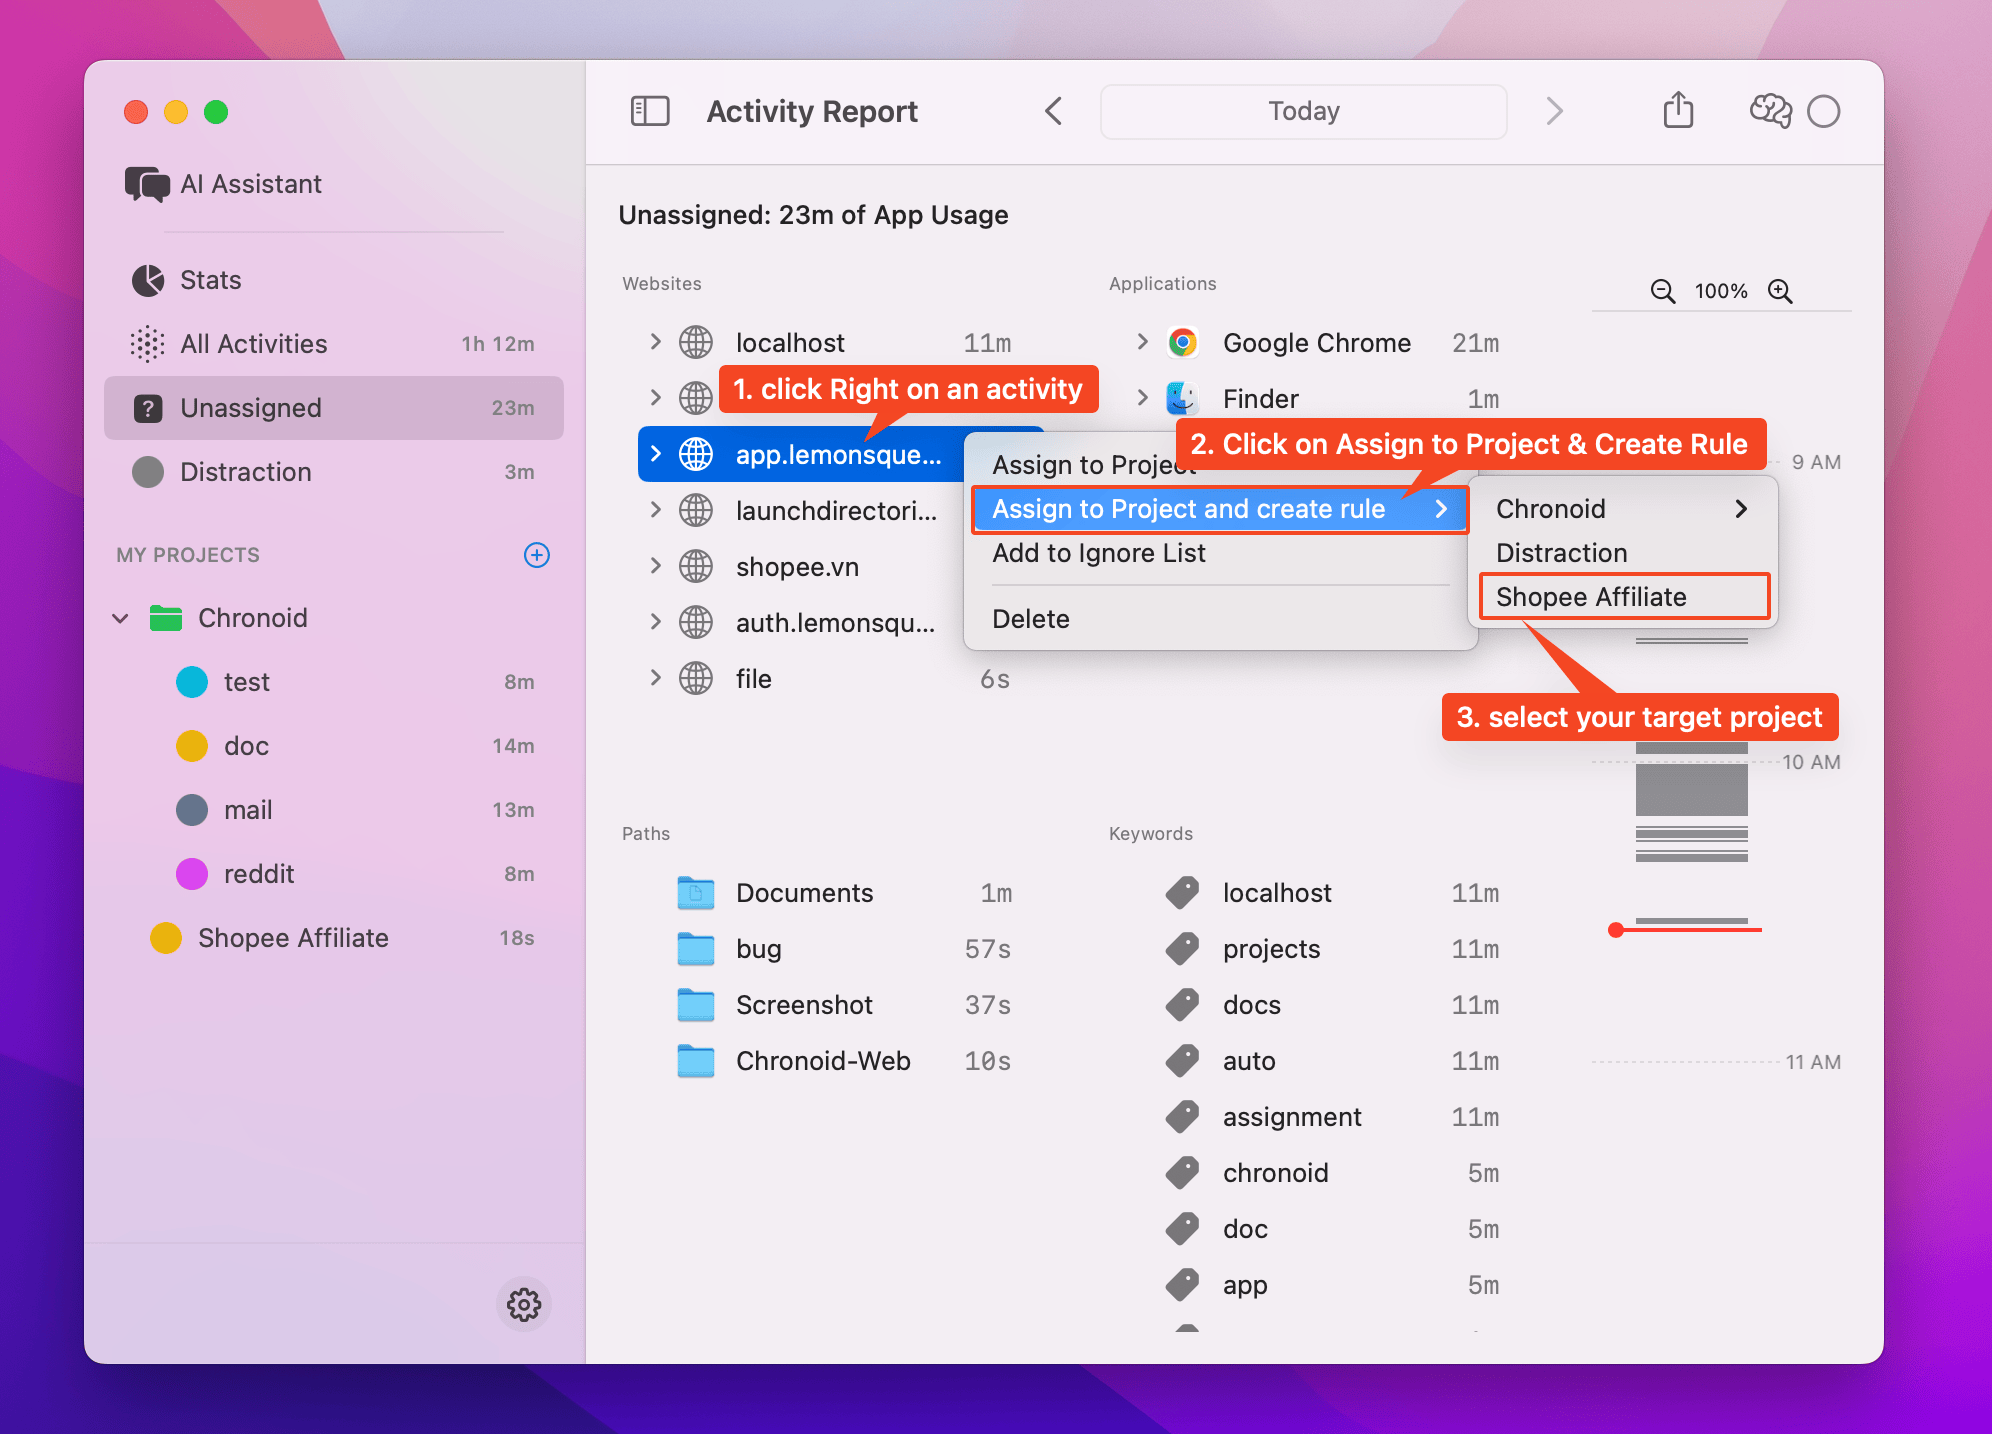Viewport: 1992px width, 1434px height.
Task: Click the add project plus icon
Action: 537,555
